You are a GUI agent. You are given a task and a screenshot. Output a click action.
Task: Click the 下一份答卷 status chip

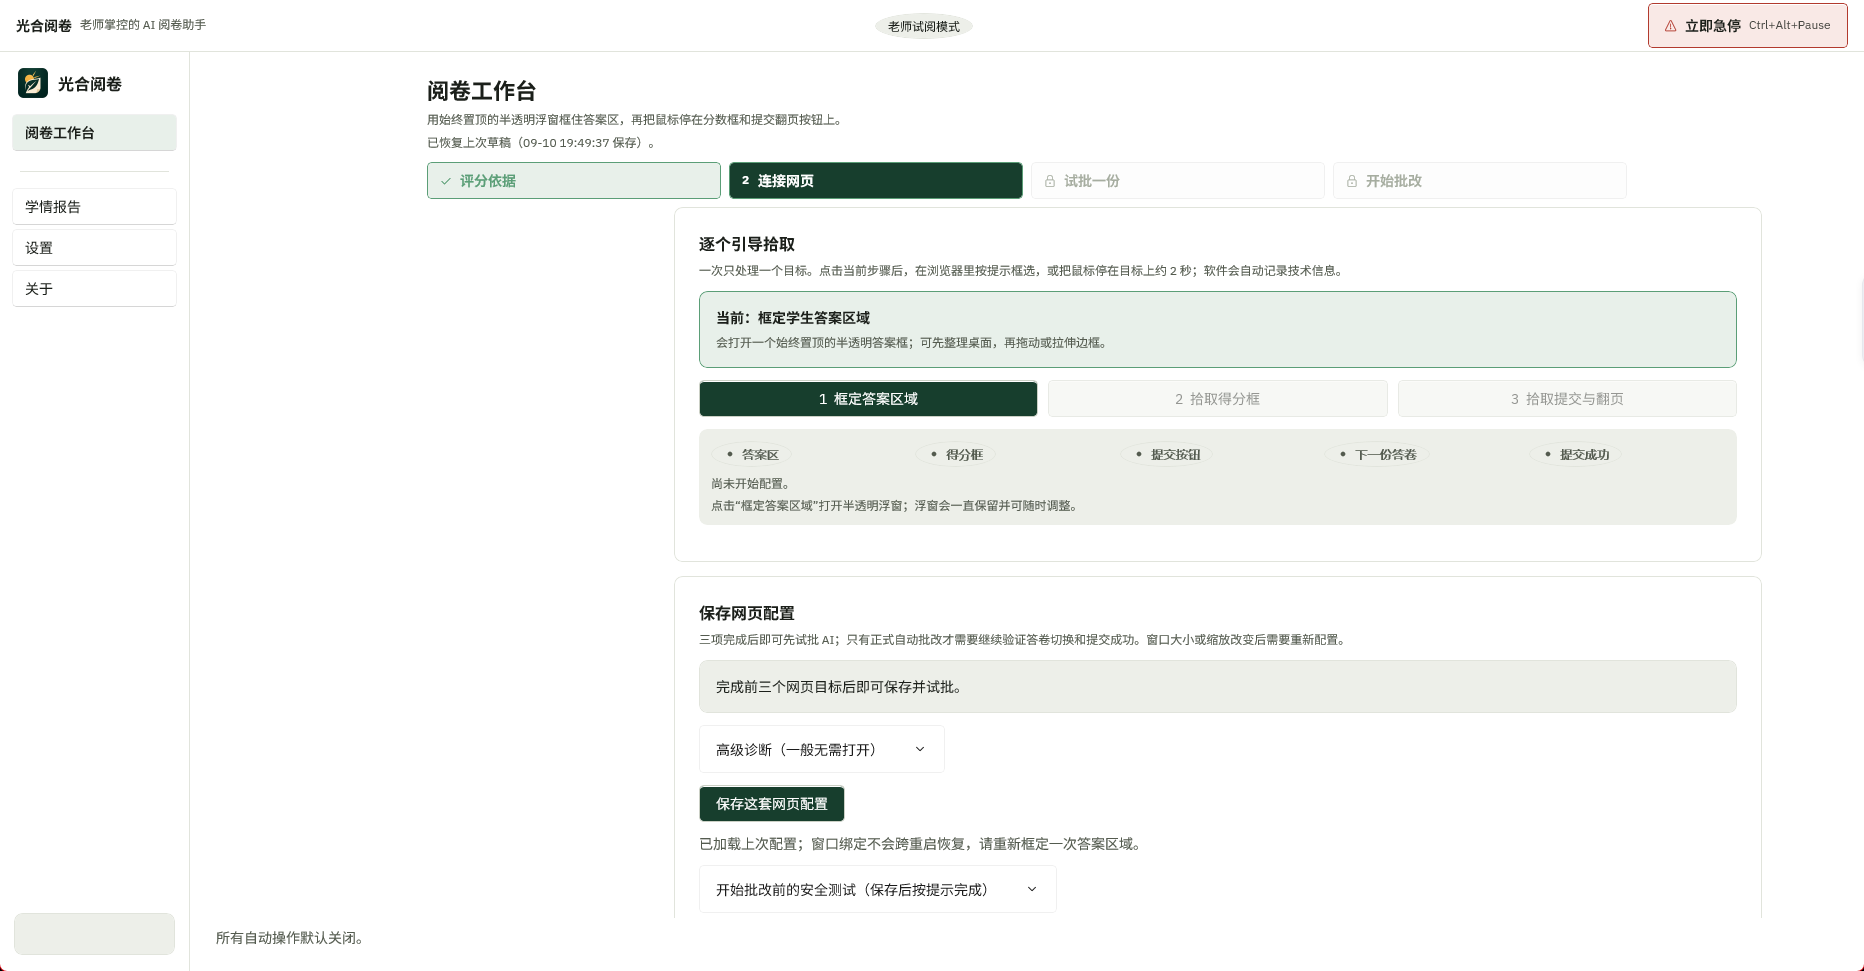click(x=1377, y=454)
